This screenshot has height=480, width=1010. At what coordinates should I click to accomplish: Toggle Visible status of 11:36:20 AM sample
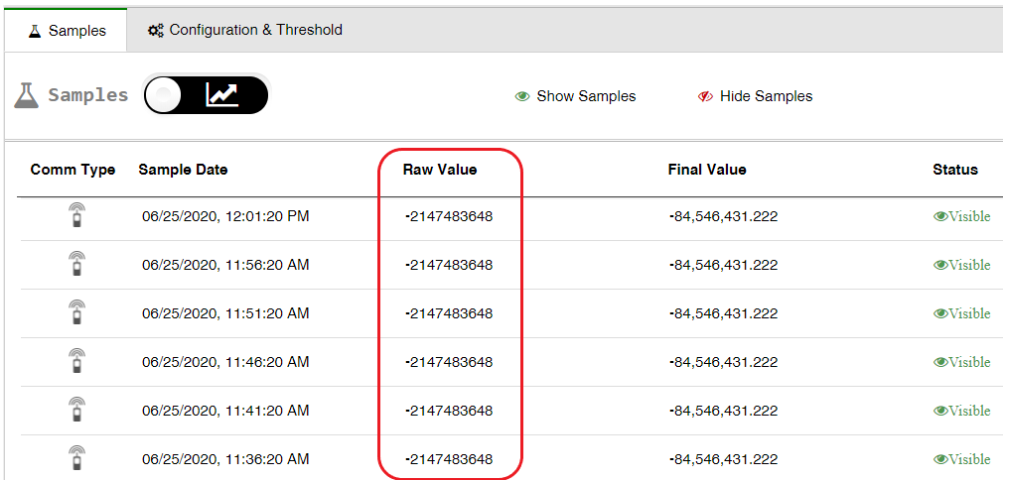[962, 459]
